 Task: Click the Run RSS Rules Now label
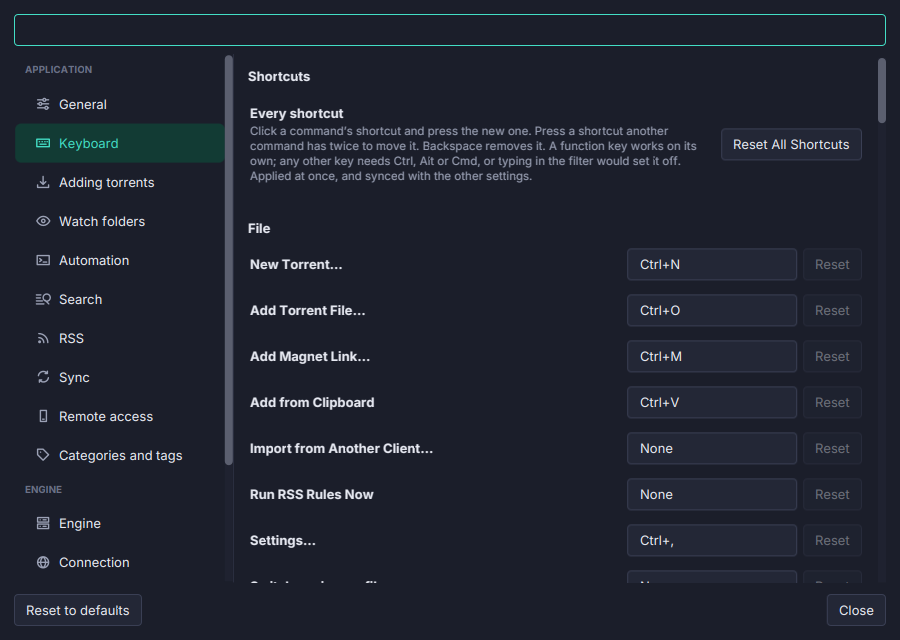(x=312, y=494)
